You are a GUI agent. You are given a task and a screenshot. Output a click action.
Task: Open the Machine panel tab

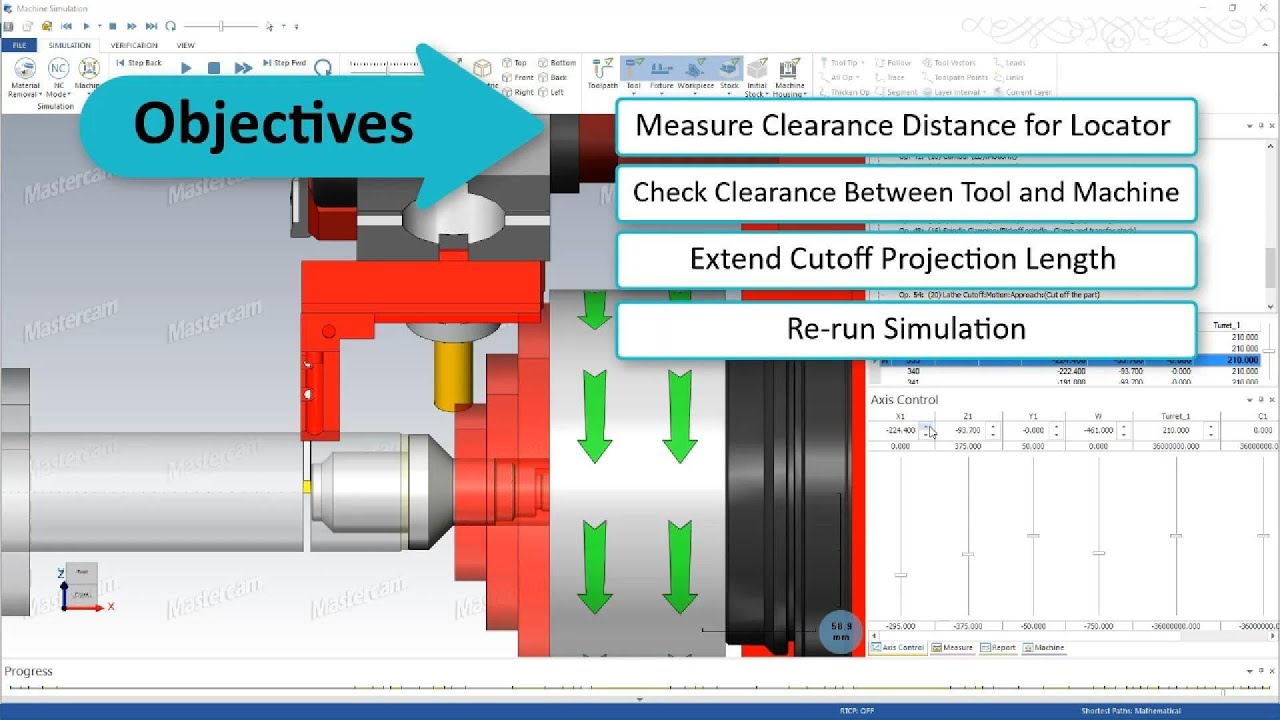pyautogui.click(x=1044, y=648)
